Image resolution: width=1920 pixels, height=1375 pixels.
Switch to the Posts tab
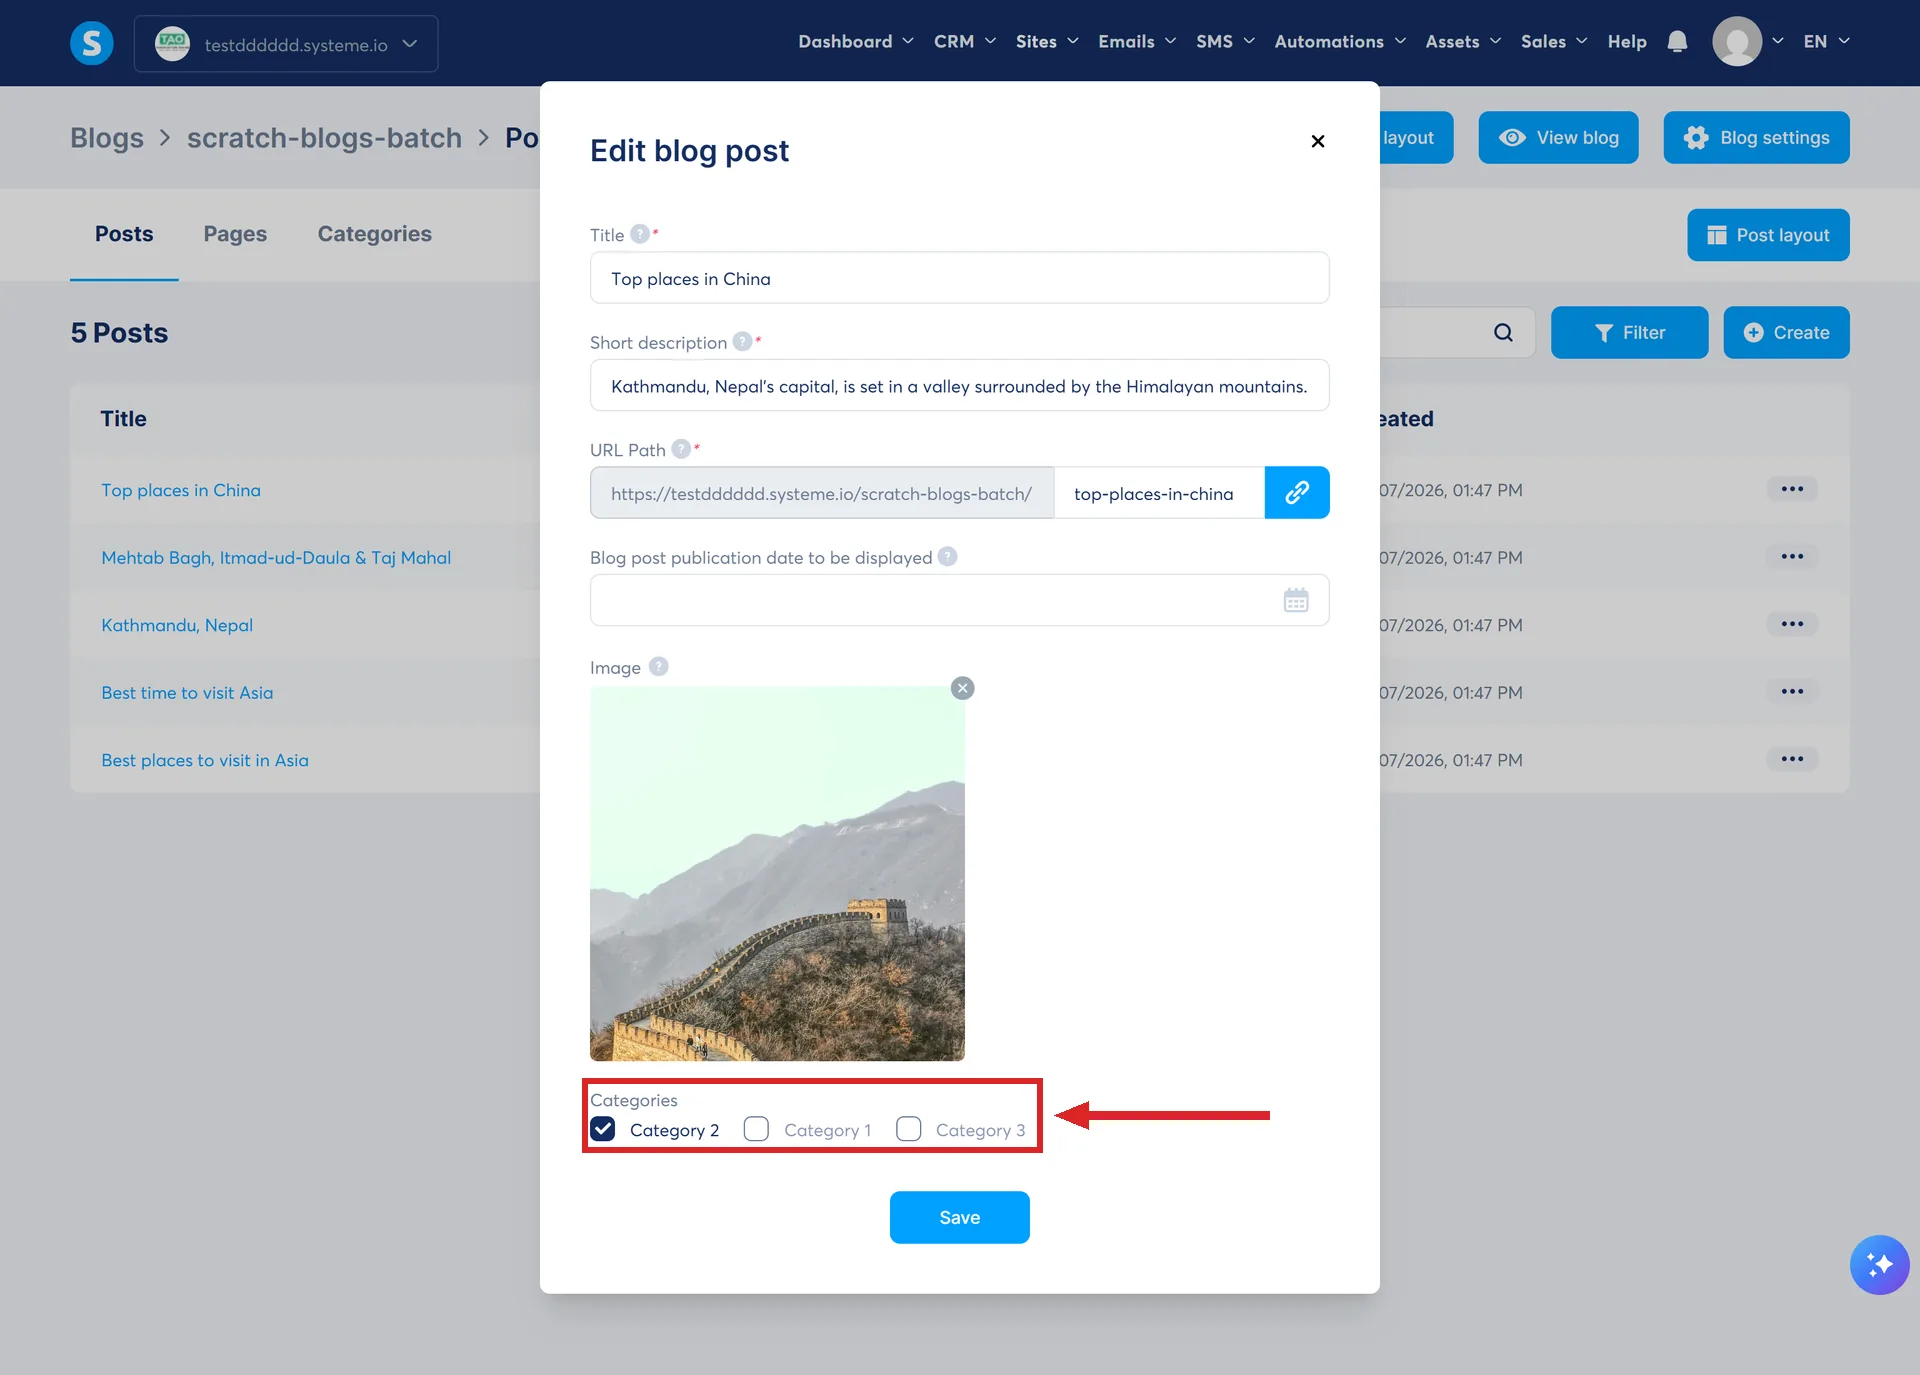[x=124, y=234]
